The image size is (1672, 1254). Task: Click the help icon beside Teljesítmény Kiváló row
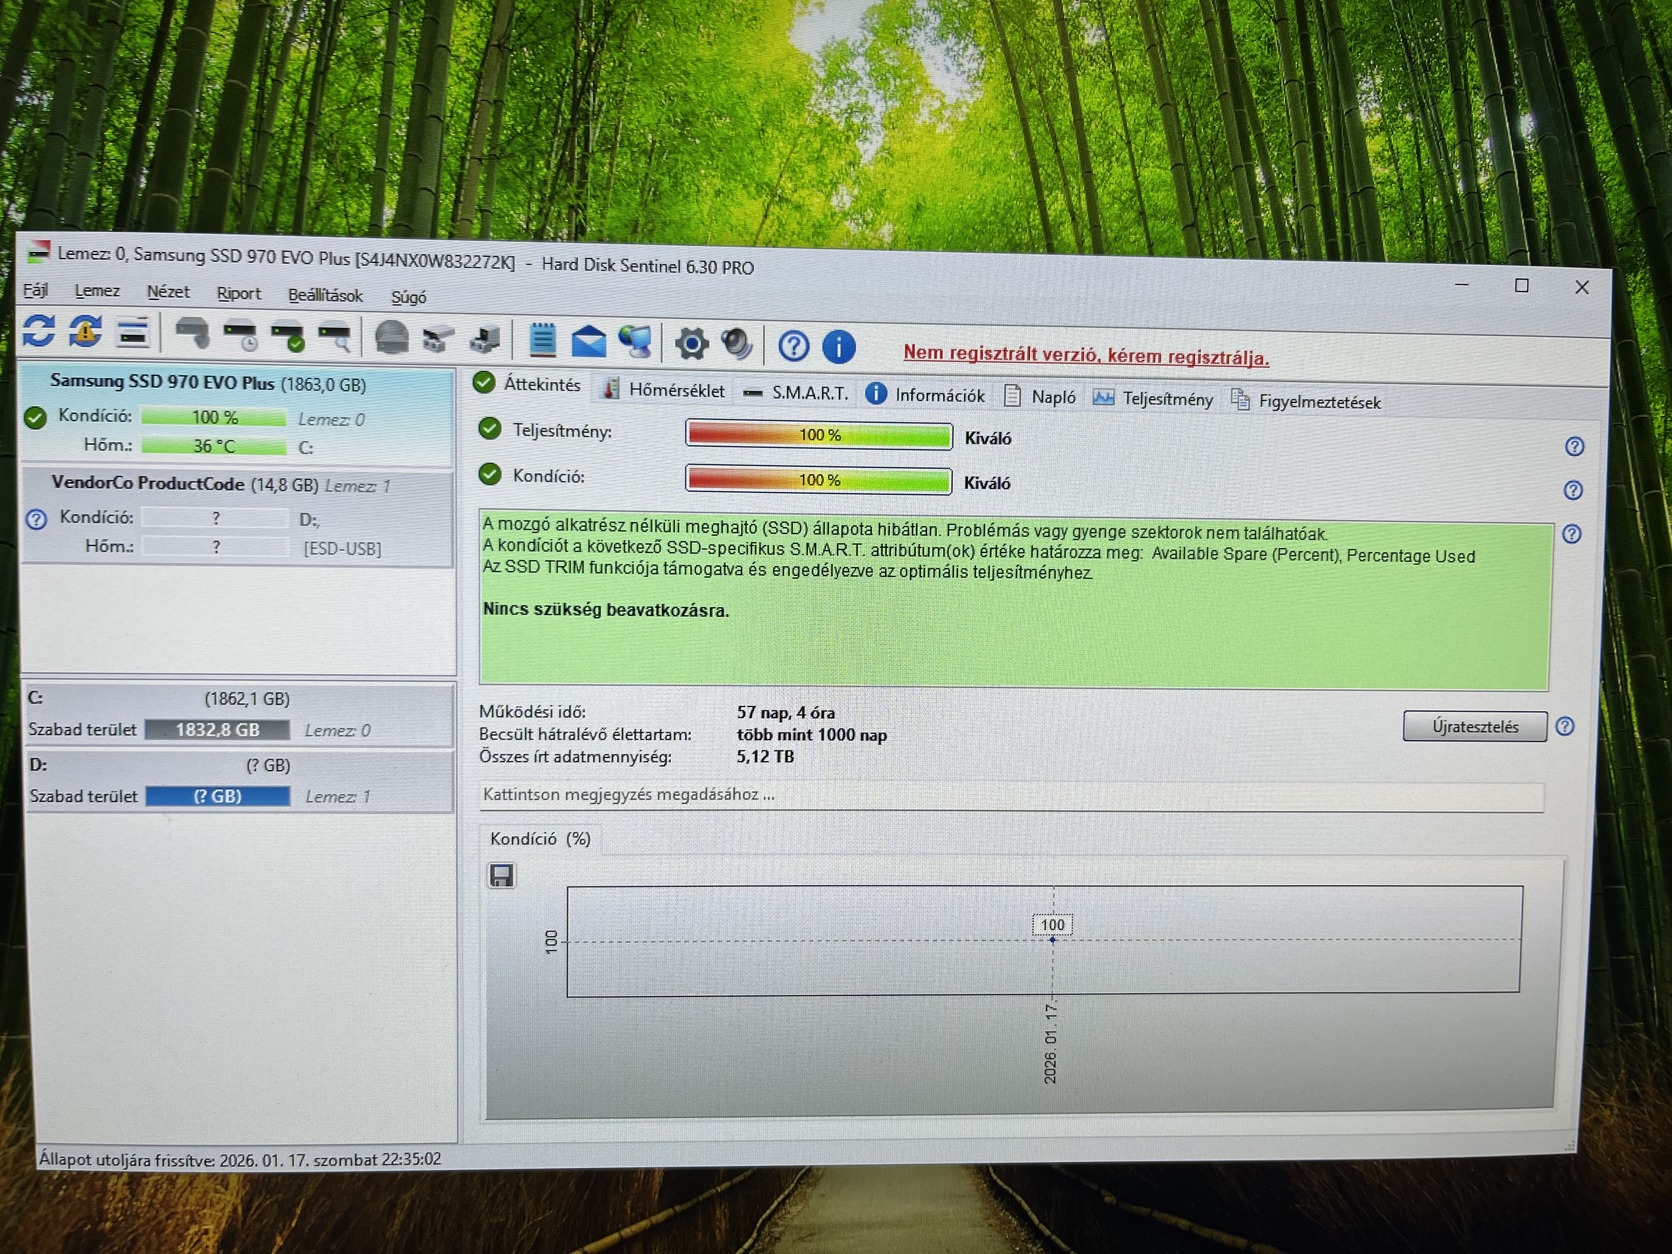coord(1574,446)
